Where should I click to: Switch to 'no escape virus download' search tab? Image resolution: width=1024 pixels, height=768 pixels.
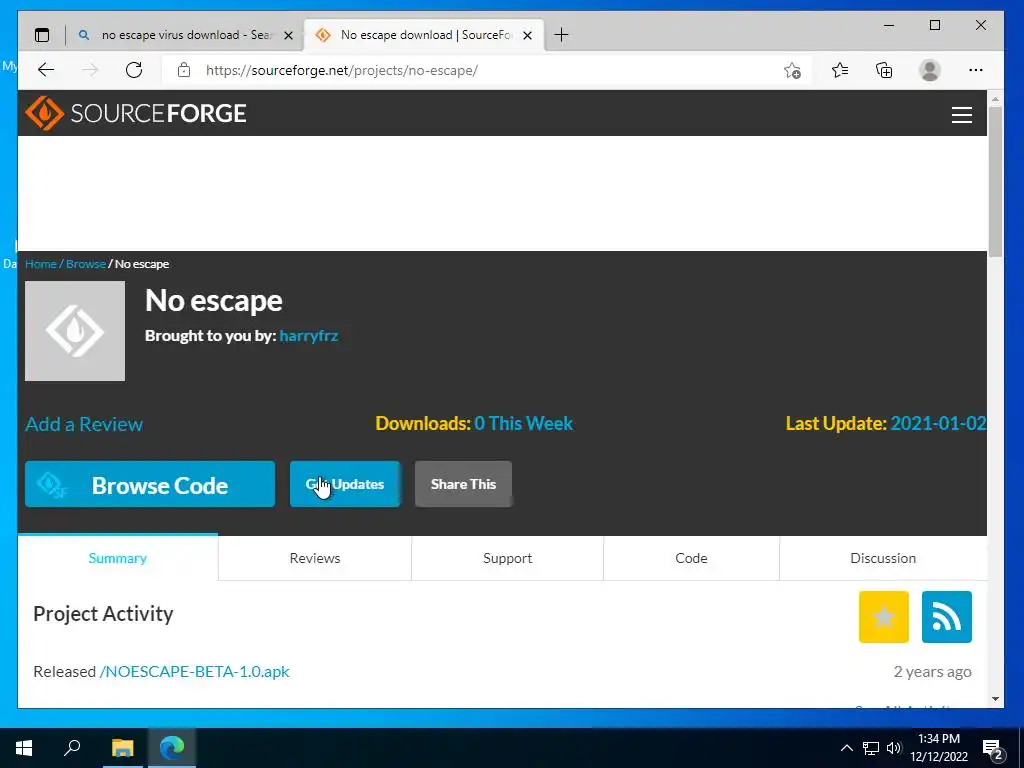(x=185, y=35)
